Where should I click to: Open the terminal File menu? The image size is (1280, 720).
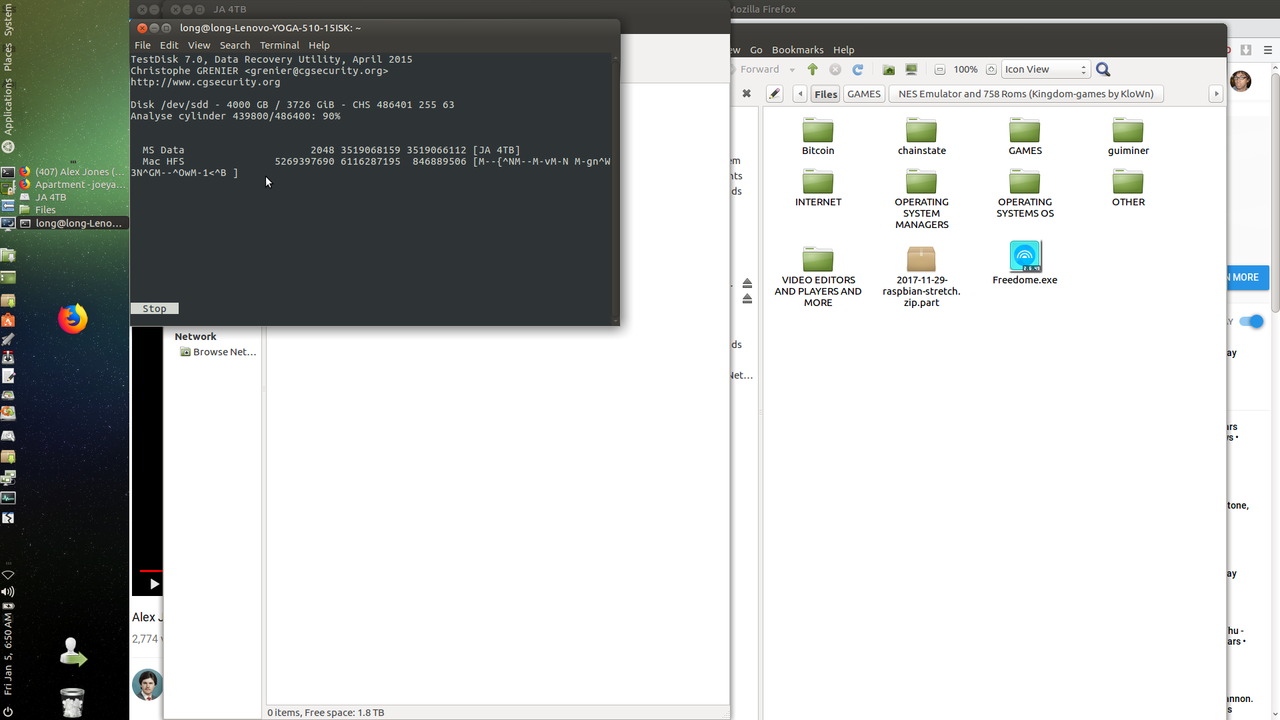click(142, 45)
